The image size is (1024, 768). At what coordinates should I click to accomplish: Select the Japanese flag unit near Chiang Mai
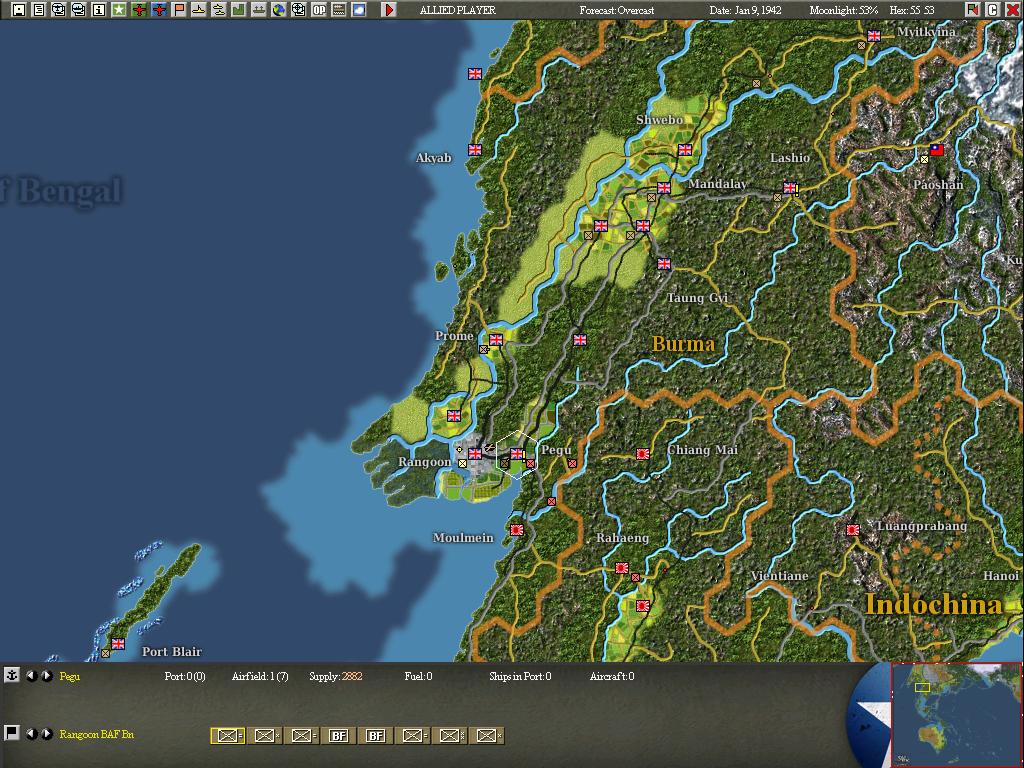[643, 453]
